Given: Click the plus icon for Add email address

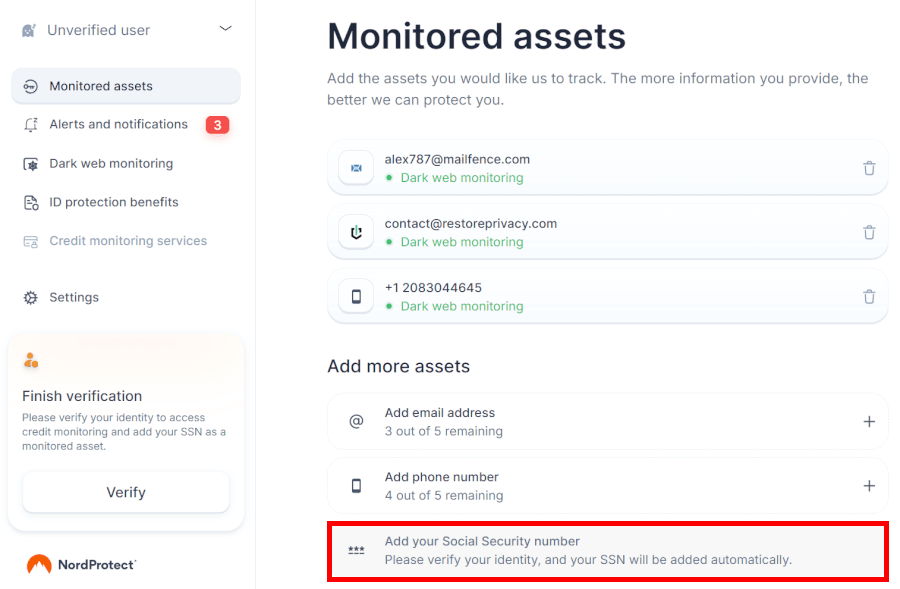Looking at the screenshot, I should click(869, 422).
